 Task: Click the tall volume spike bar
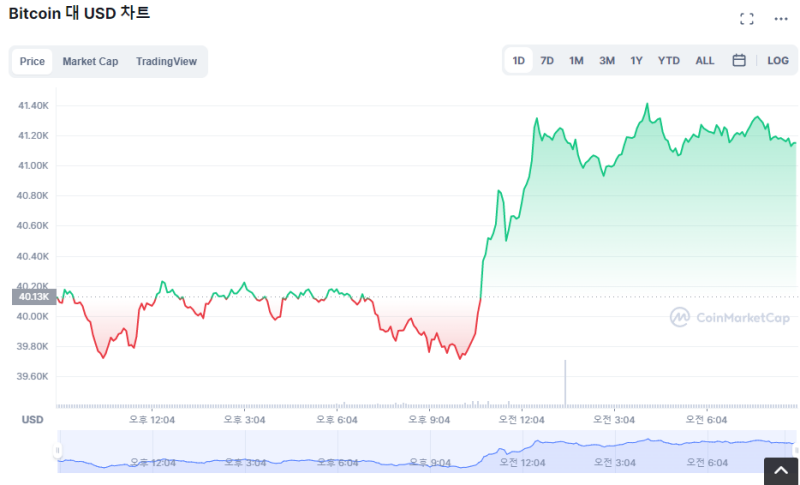565,383
